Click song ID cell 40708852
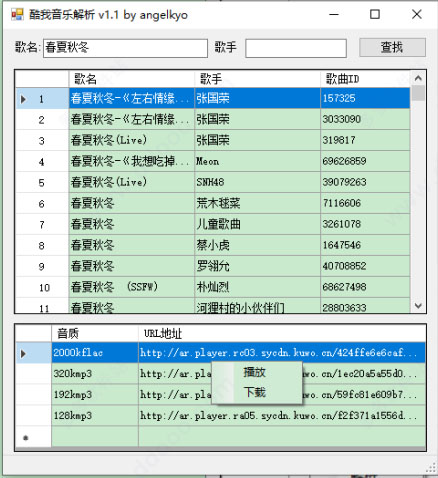 [365, 266]
